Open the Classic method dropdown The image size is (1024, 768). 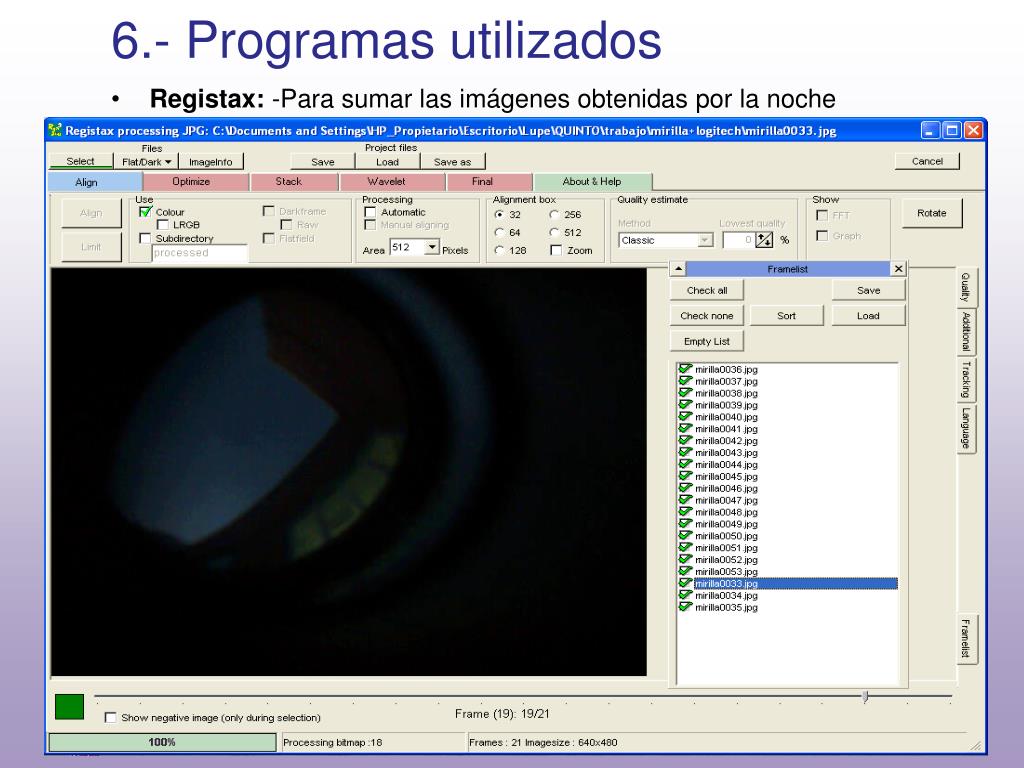[705, 240]
